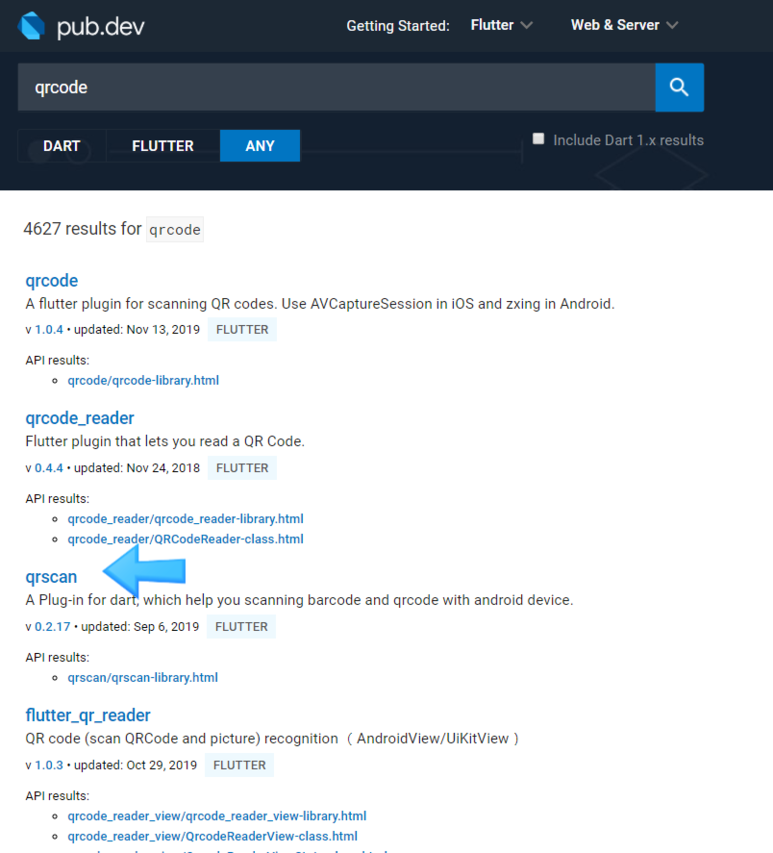Viewport: 773px width, 853px height.
Task: Click qrcode description mentioning AVCaptureSession
Action: 320,304
